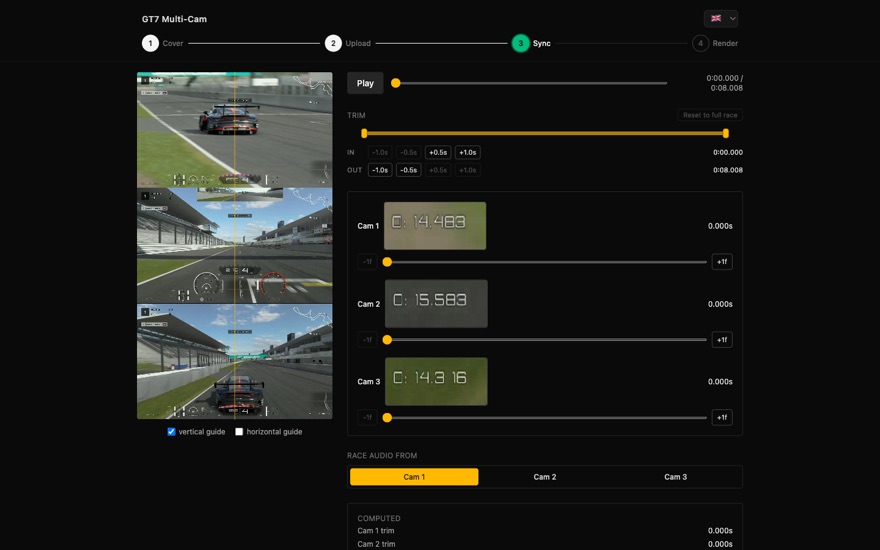Nudge IN point by +1.0s

click(x=468, y=153)
